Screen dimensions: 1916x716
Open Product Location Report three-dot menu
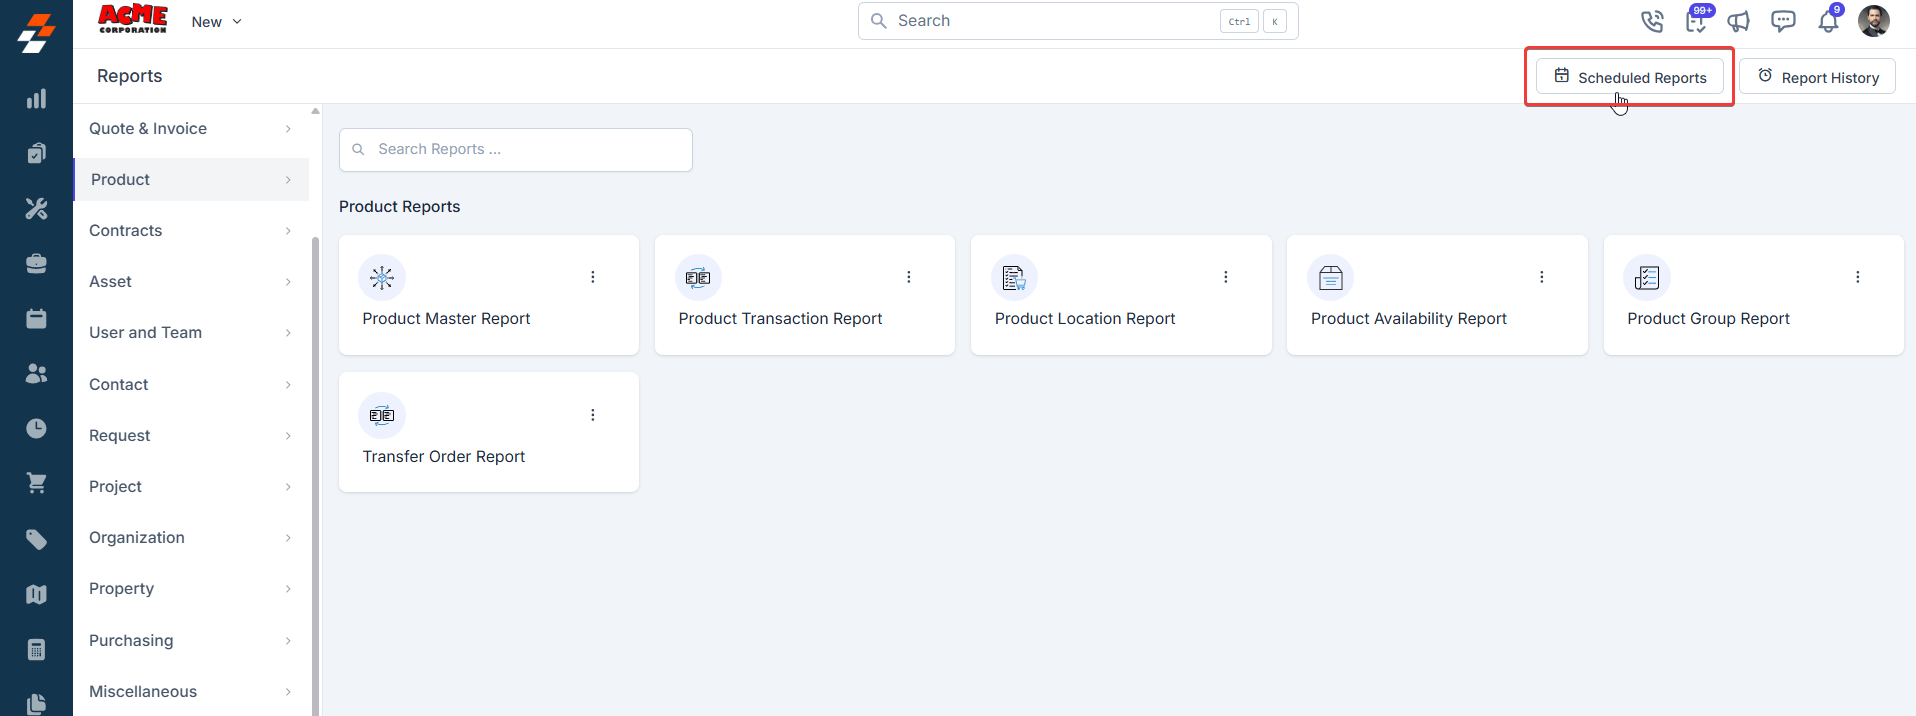click(x=1225, y=277)
